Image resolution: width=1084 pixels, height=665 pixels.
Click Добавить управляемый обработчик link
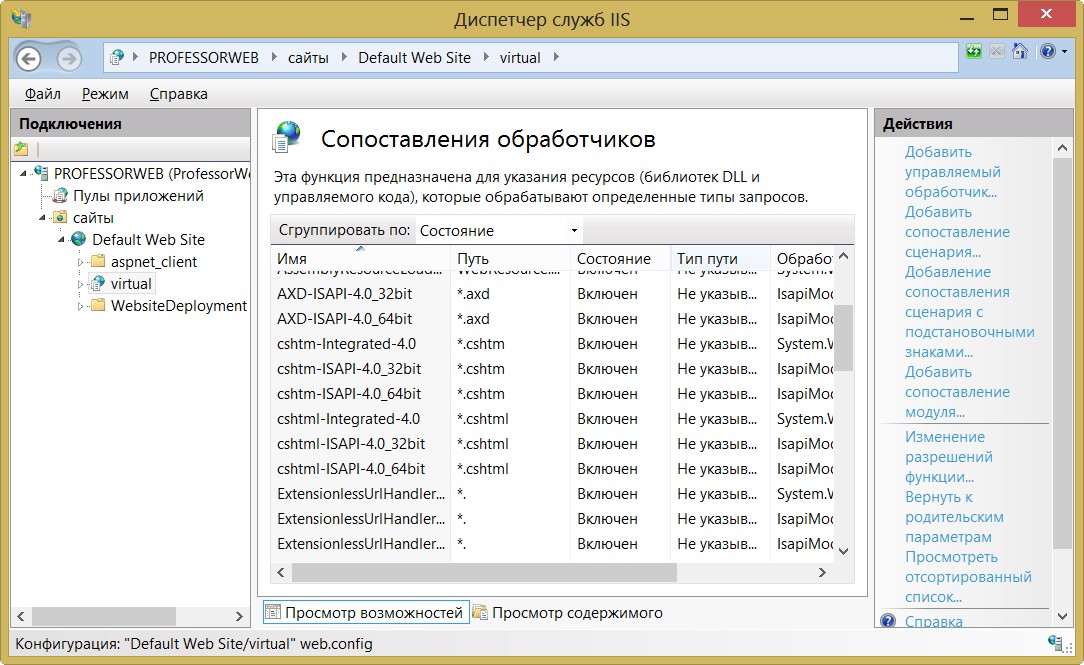tap(953, 171)
